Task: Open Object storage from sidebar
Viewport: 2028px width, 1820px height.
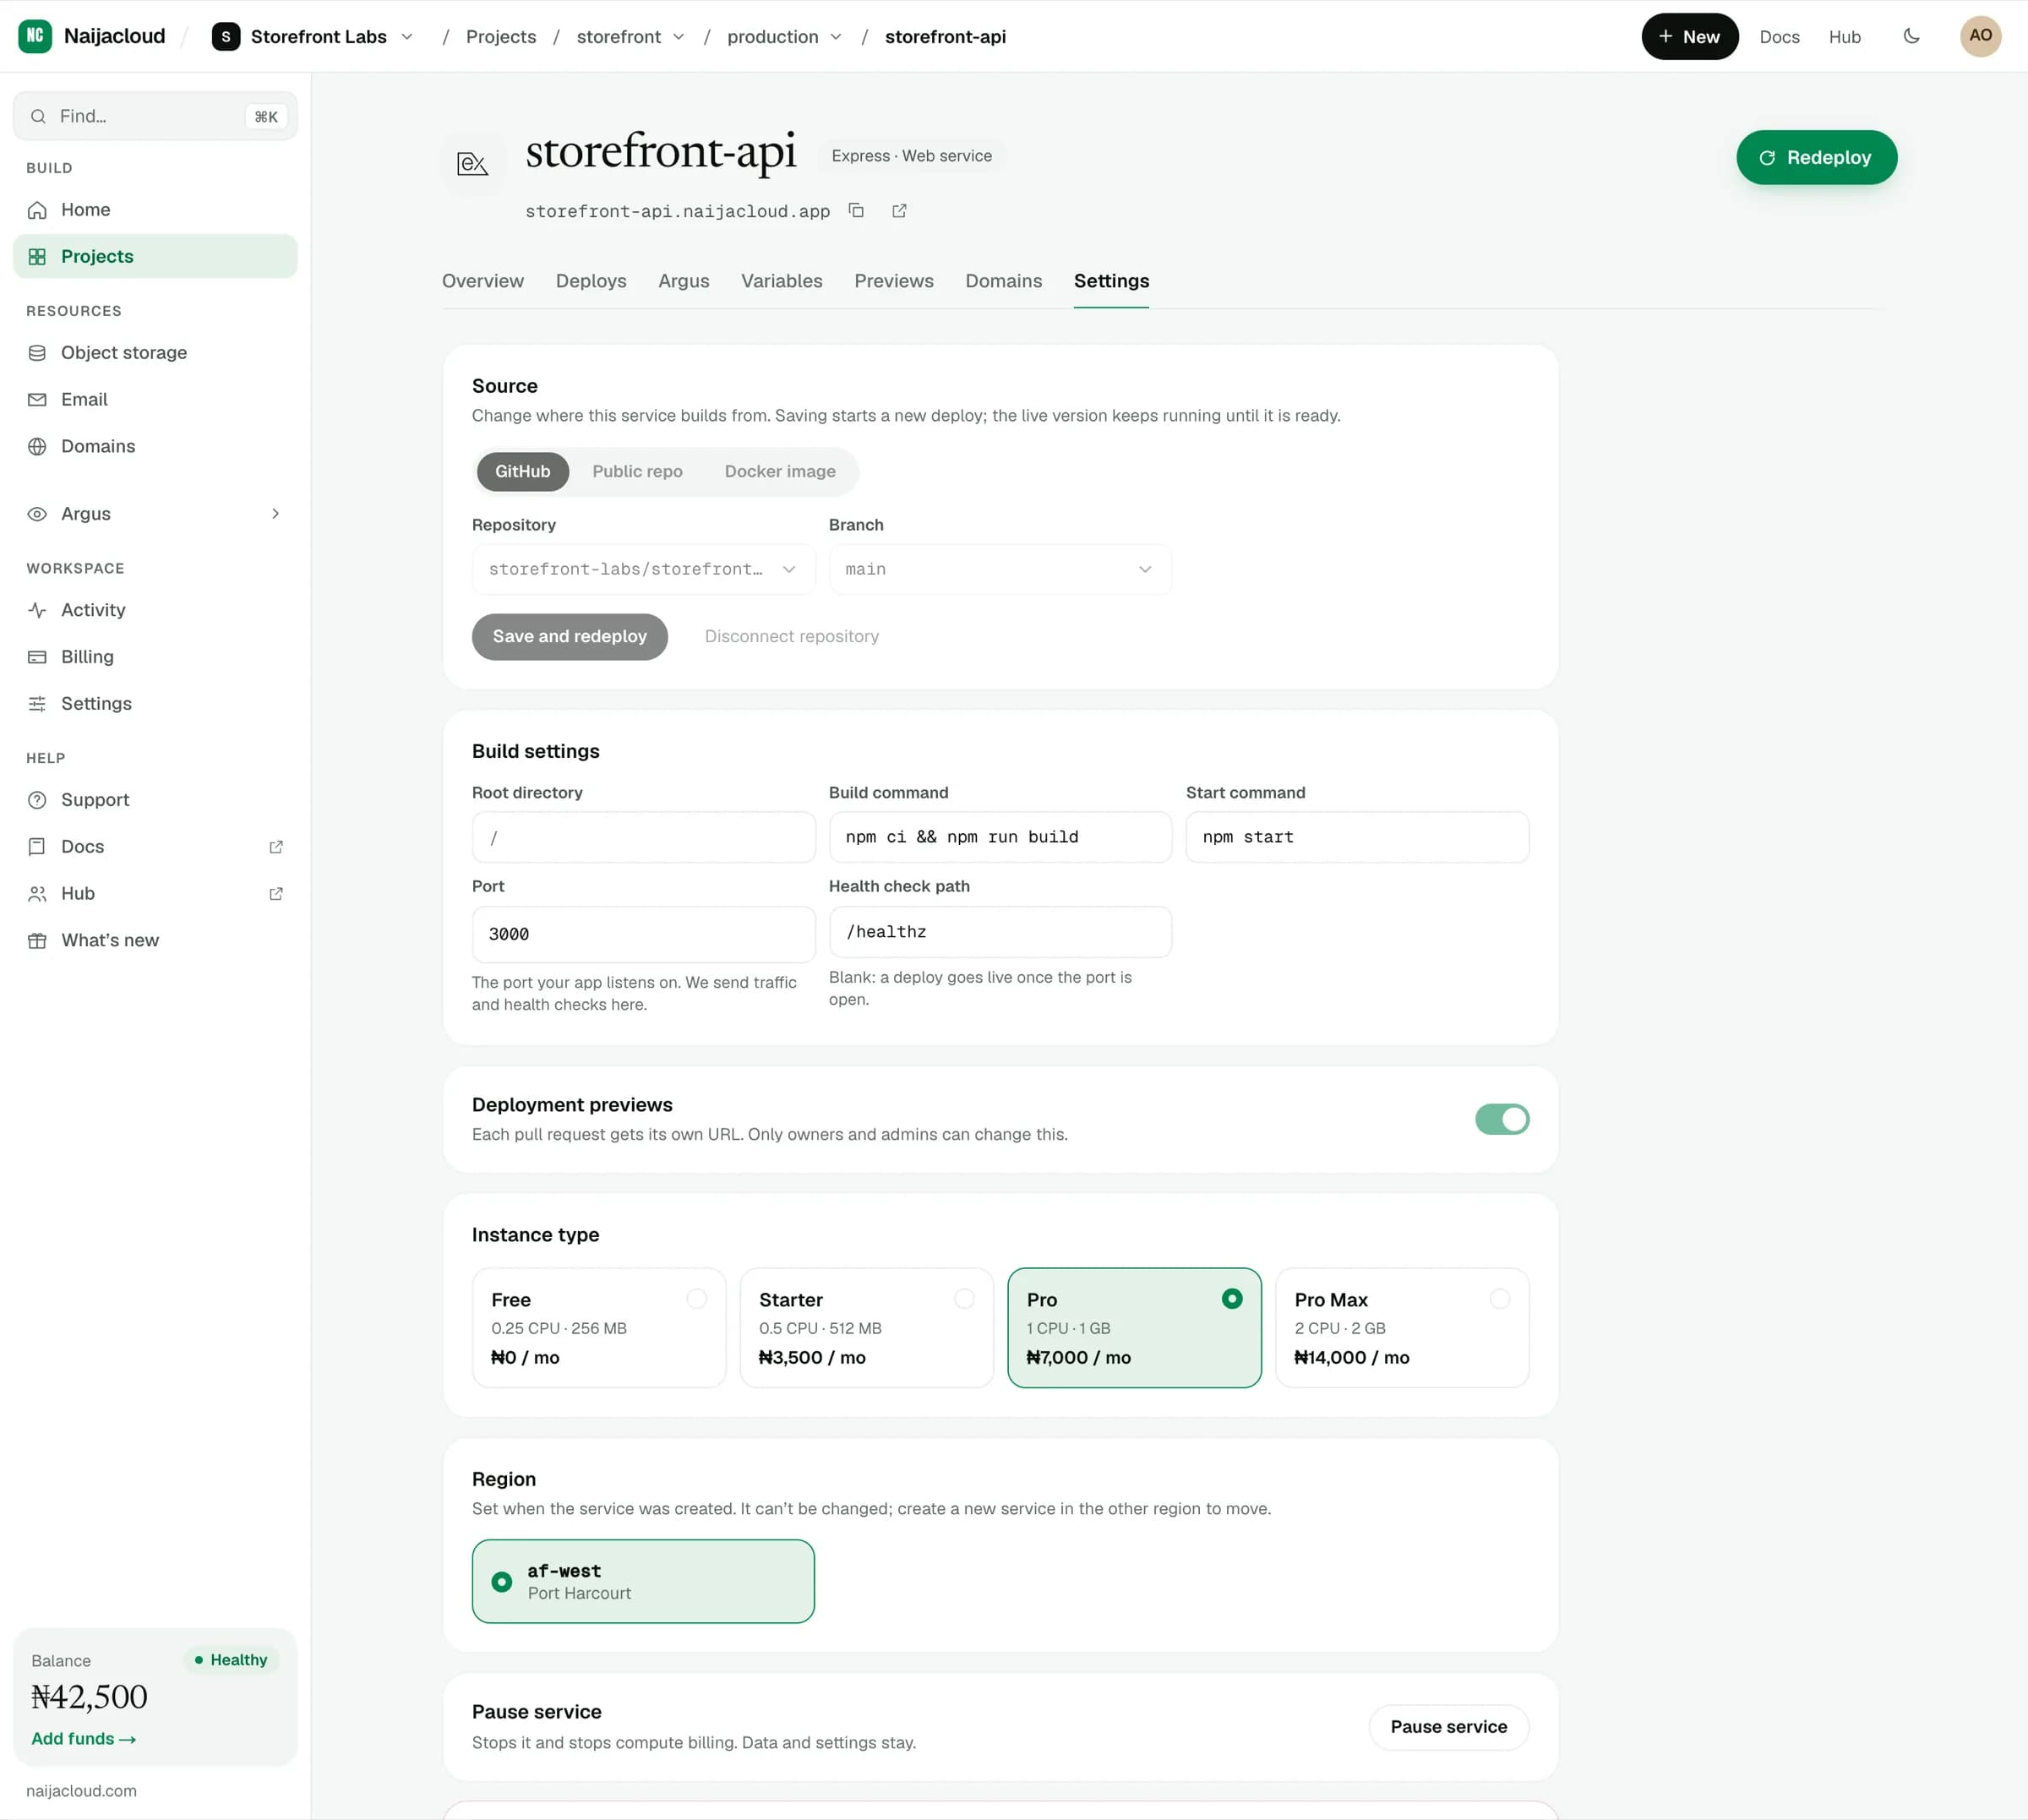Action: click(x=155, y=353)
